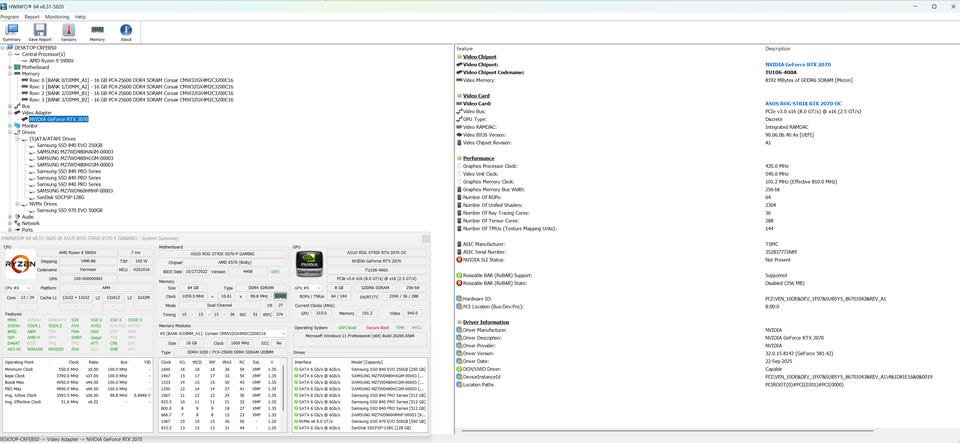
Task: Select Row: 0 [BANK 0/DIMM_A1] memory entry
Action: click(x=131, y=80)
